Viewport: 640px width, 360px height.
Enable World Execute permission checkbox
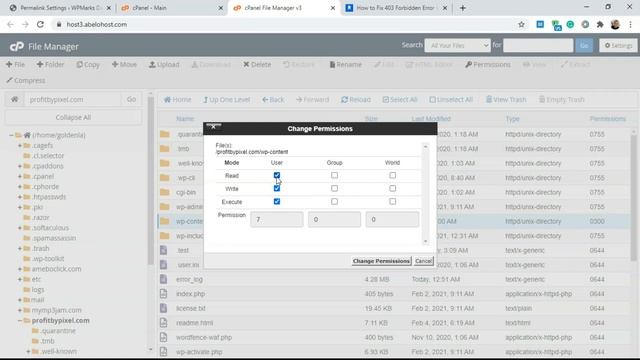click(392, 201)
